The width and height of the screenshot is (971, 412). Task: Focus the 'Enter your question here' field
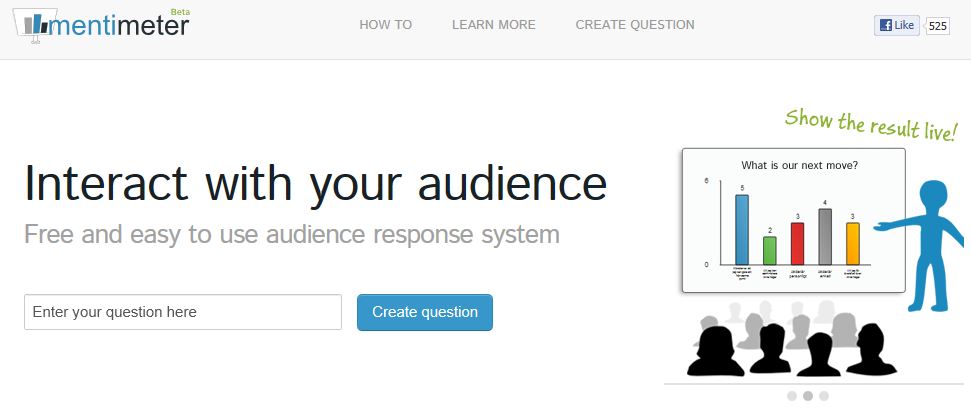(183, 312)
